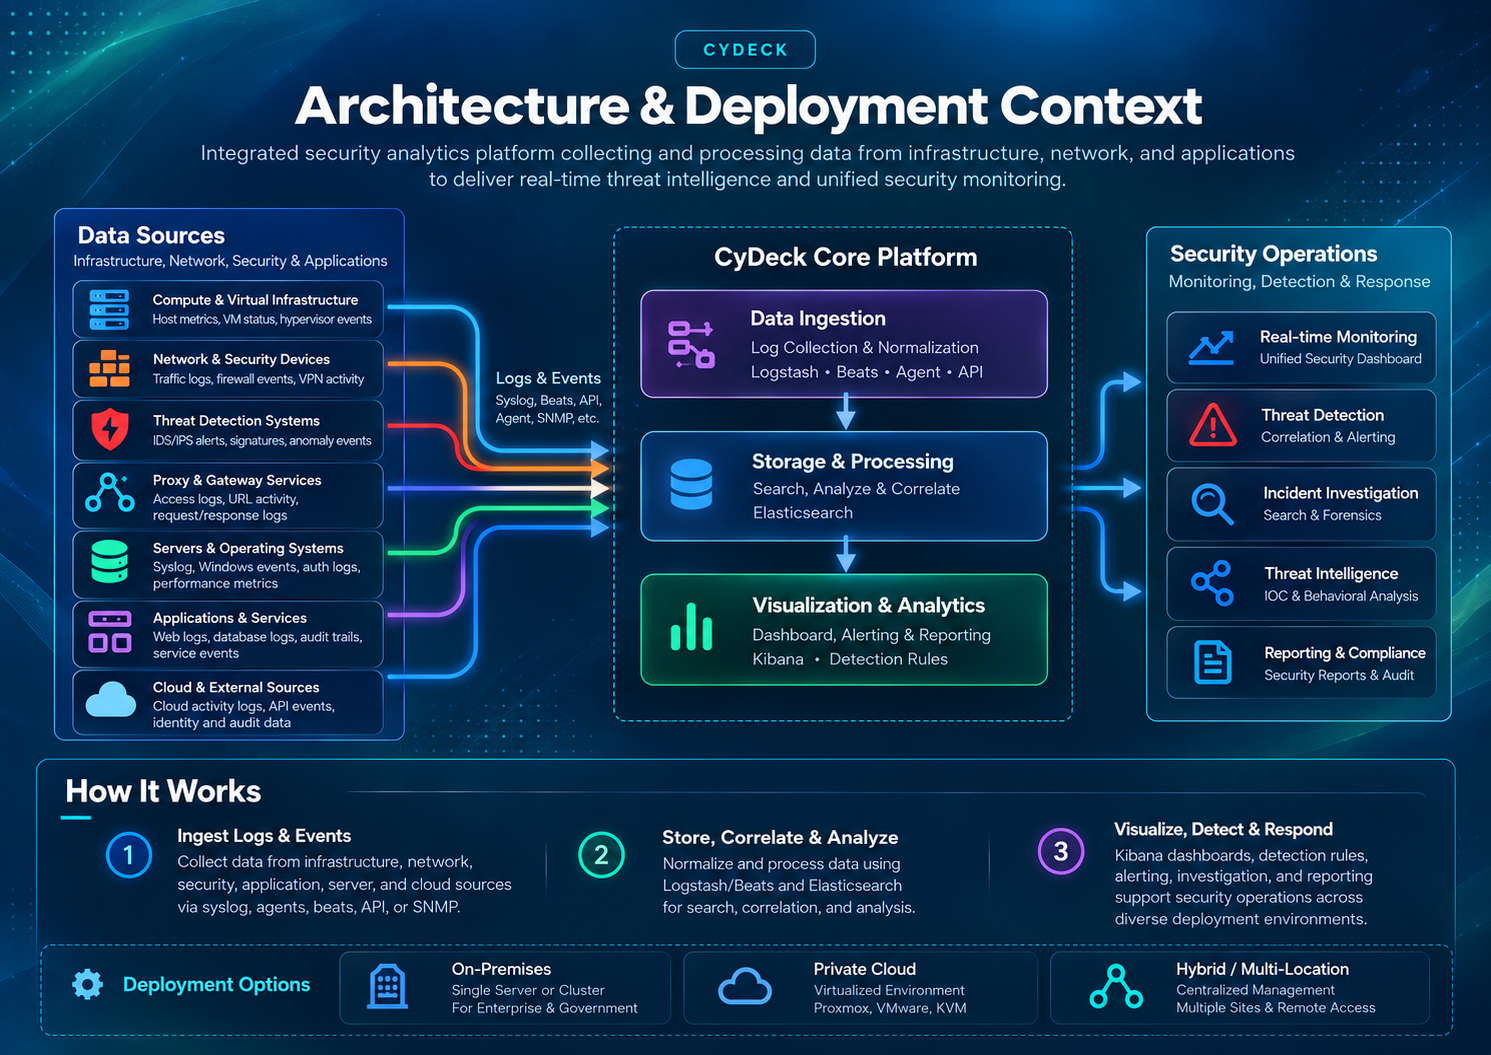This screenshot has height=1055, width=1491.
Task: Click the Incident Investigation magnifier icon
Action: 1212,503
